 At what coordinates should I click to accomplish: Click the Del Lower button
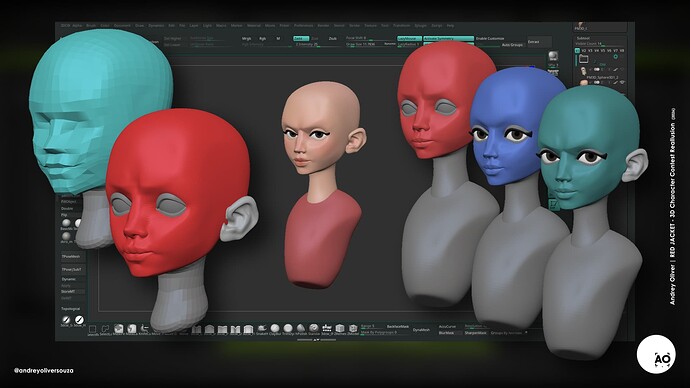[x=172, y=44]
